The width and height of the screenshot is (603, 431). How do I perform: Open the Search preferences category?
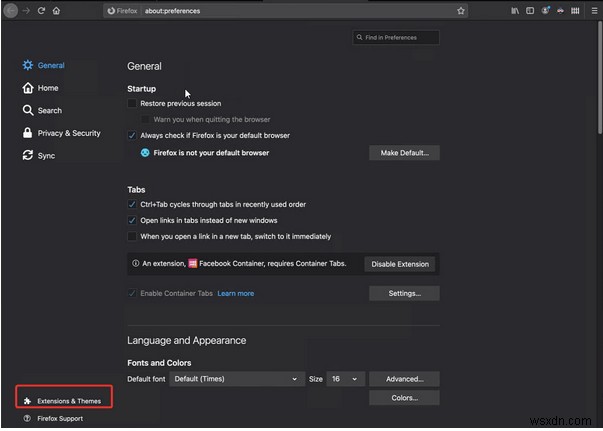coord(50,111)
